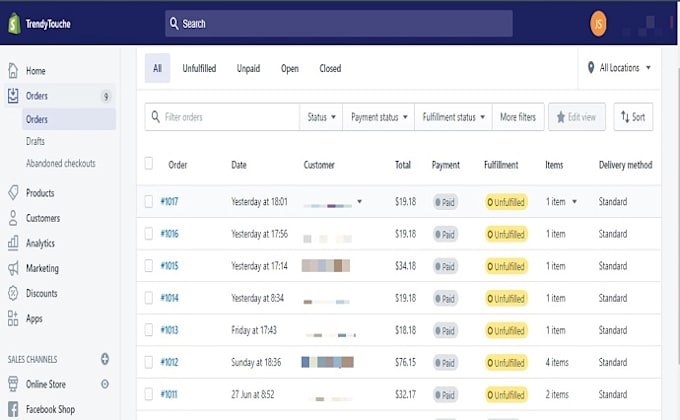This screenshot has width=680, height=420.
Task: Open order #1012 link
Action: click(x=169, y=362)
